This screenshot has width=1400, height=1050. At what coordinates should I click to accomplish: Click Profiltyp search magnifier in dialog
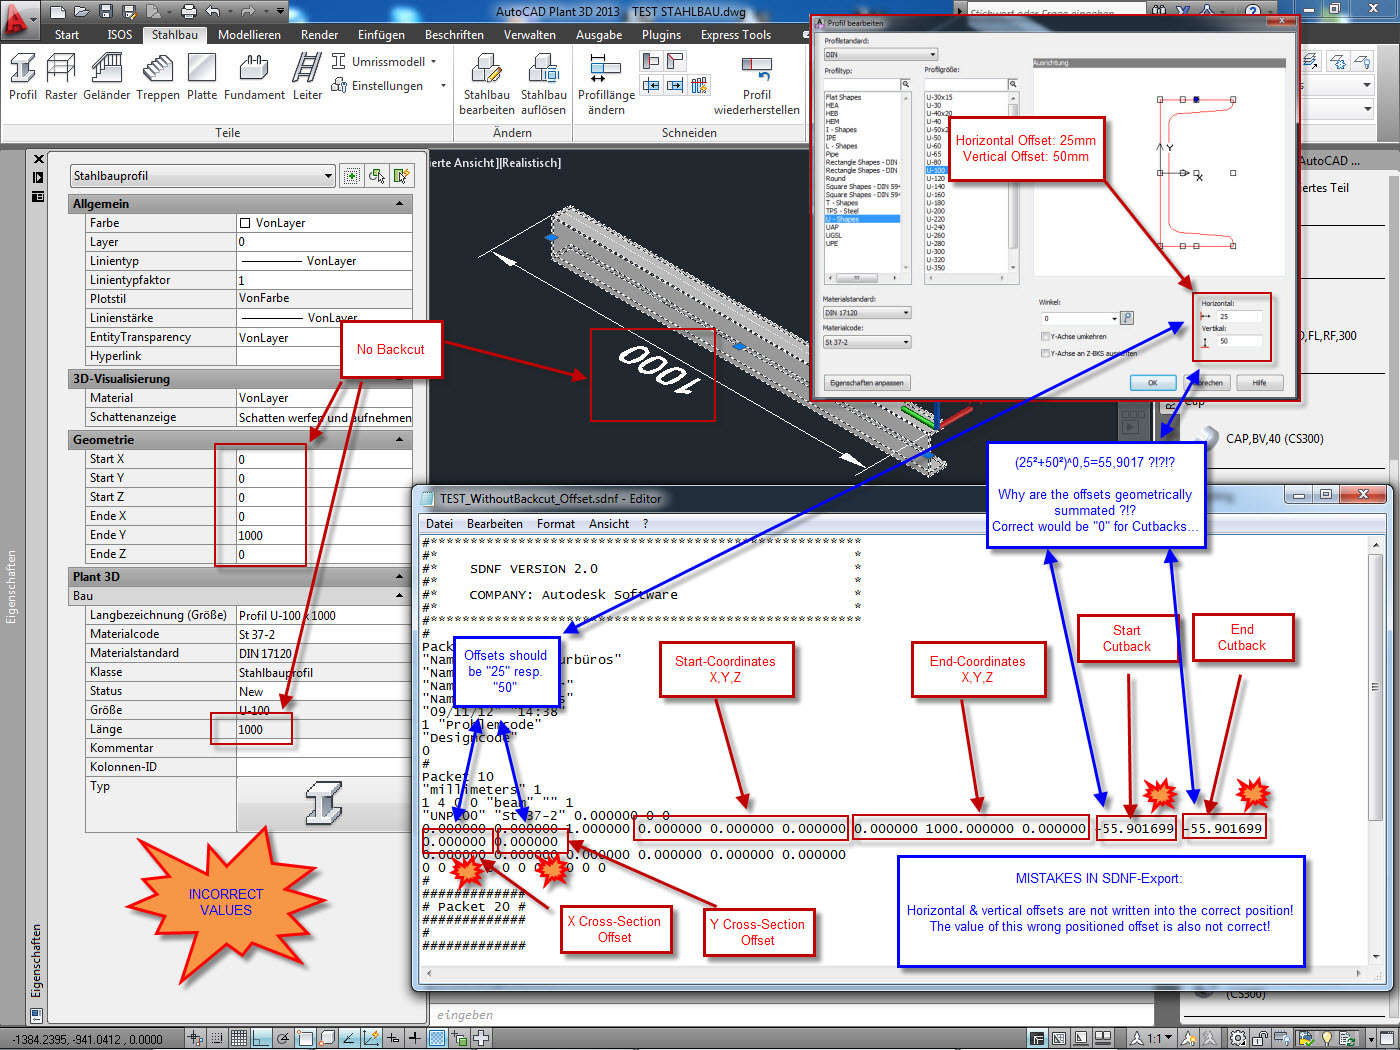[x=906, y=84]
